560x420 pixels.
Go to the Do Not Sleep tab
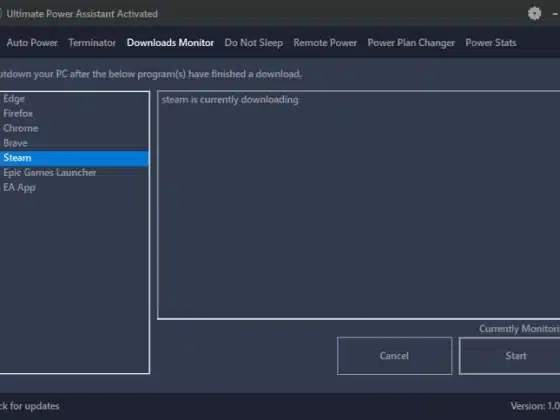[x=254, y=43]
